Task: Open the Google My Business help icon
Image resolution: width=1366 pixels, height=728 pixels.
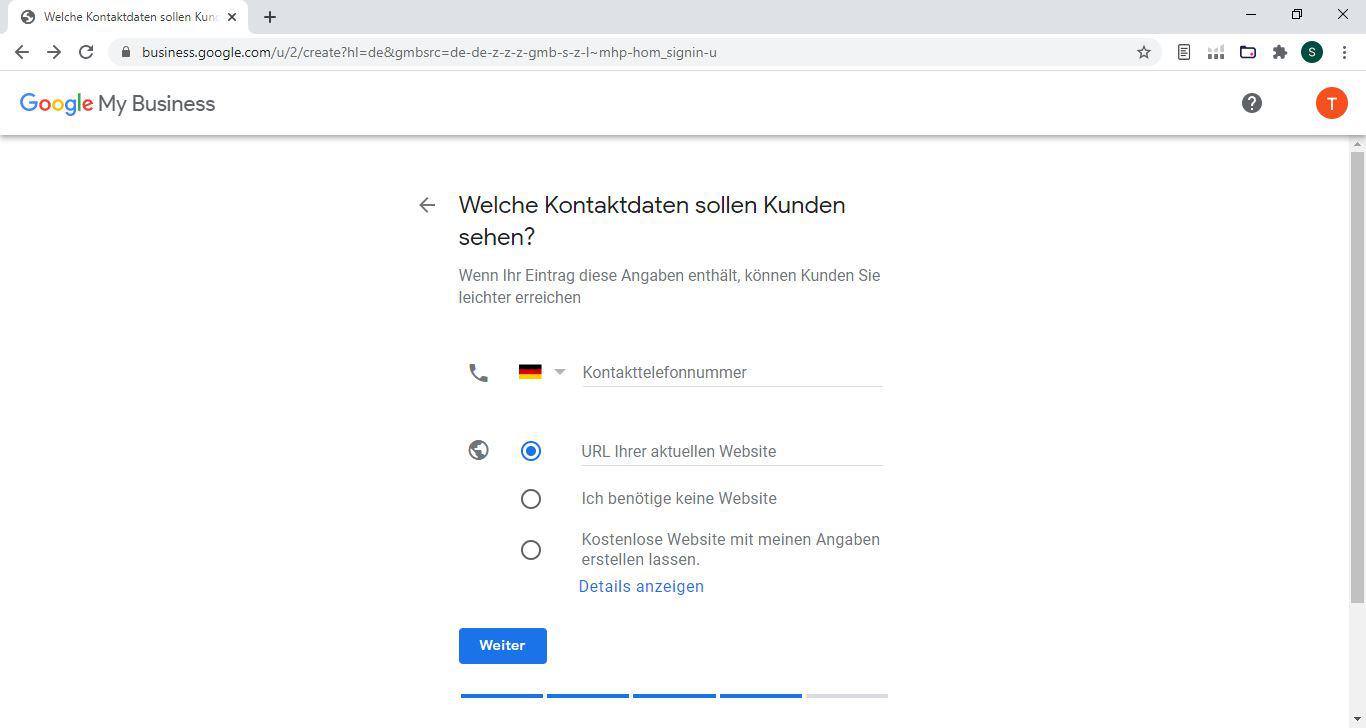Action: pyautogui.click(x=1251, y=103)
